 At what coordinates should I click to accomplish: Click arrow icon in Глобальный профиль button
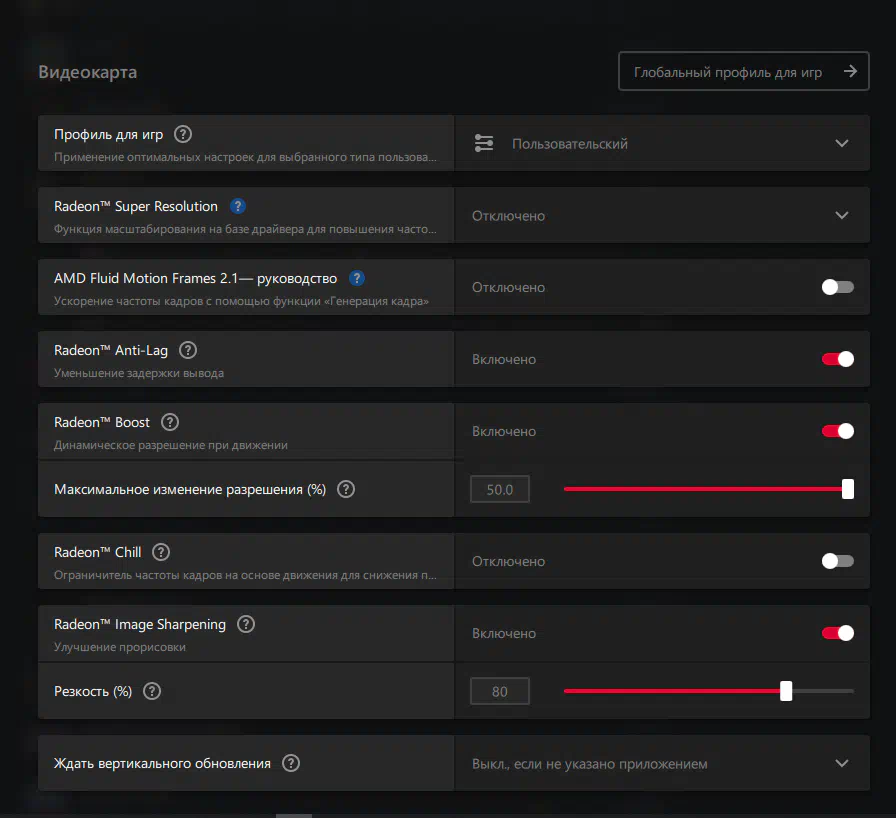(850, 71)
